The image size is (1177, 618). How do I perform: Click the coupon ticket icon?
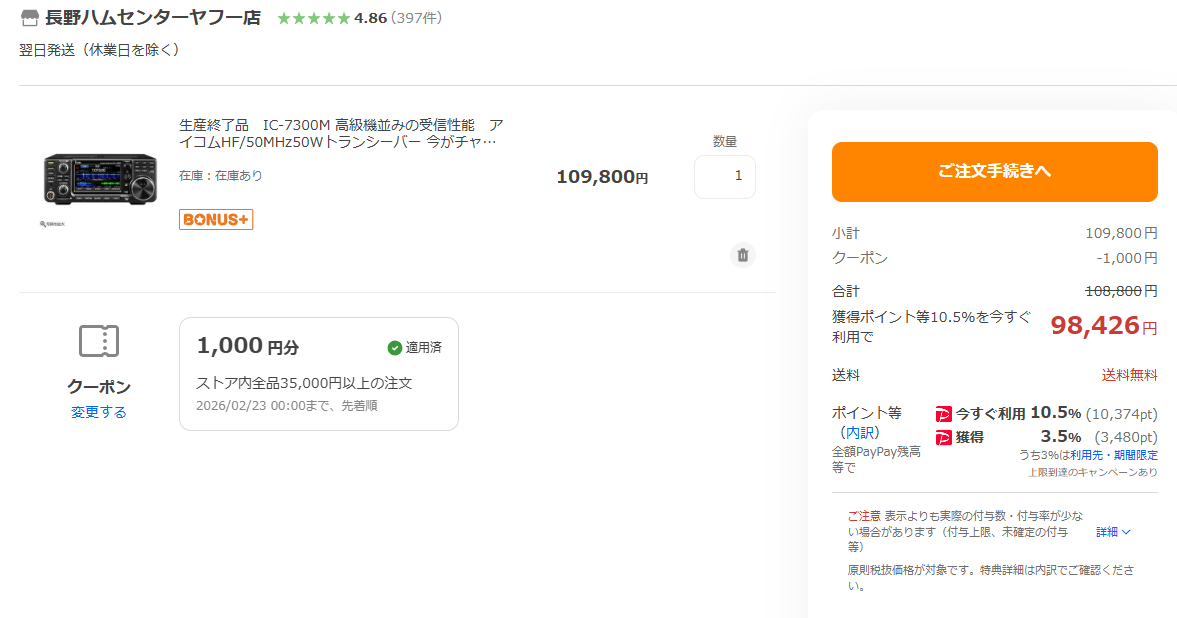tap(99, 341)
